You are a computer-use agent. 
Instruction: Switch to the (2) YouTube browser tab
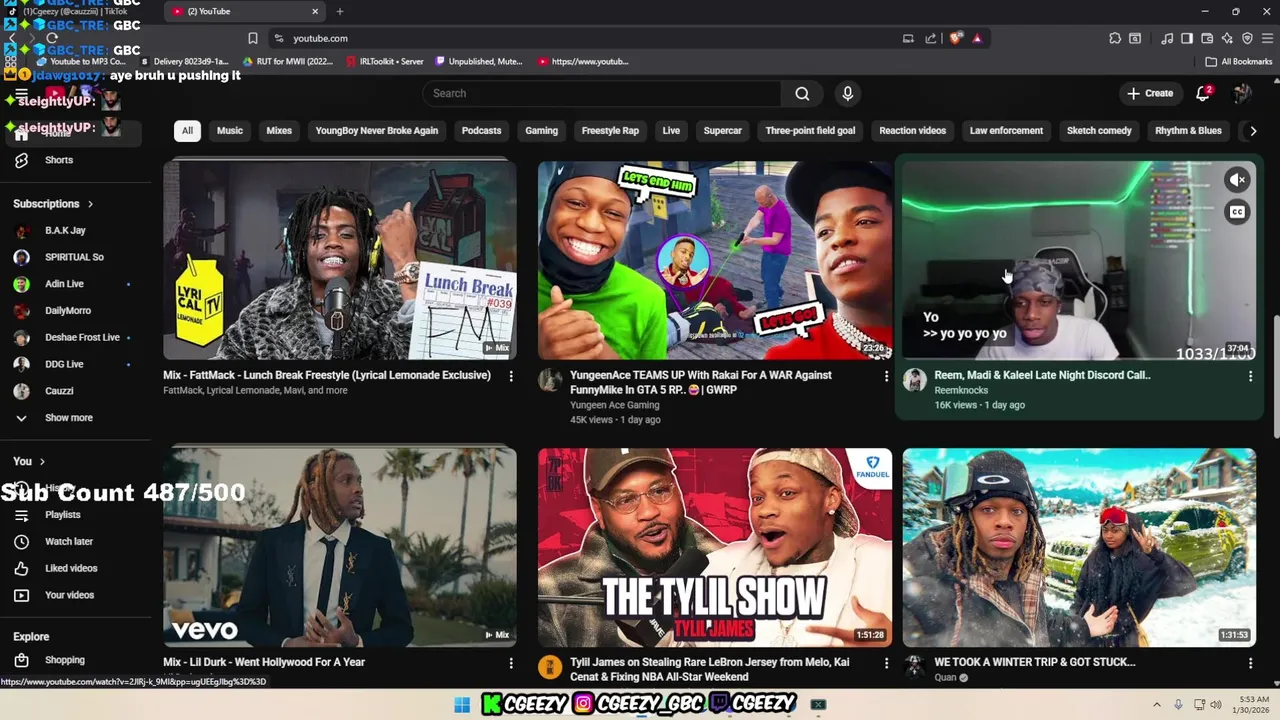point(246,12)
